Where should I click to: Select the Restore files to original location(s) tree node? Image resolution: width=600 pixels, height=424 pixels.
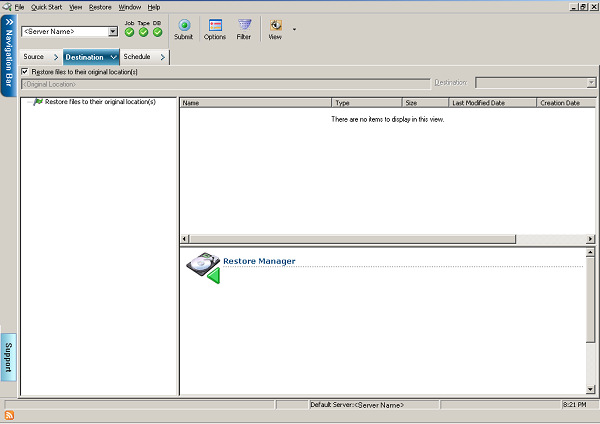100,102
